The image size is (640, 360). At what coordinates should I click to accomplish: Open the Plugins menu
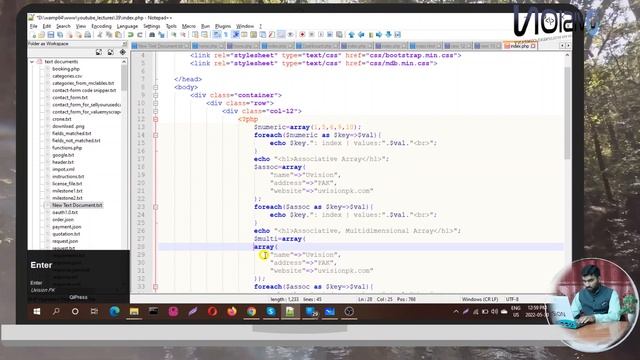(x=223, y=26)
